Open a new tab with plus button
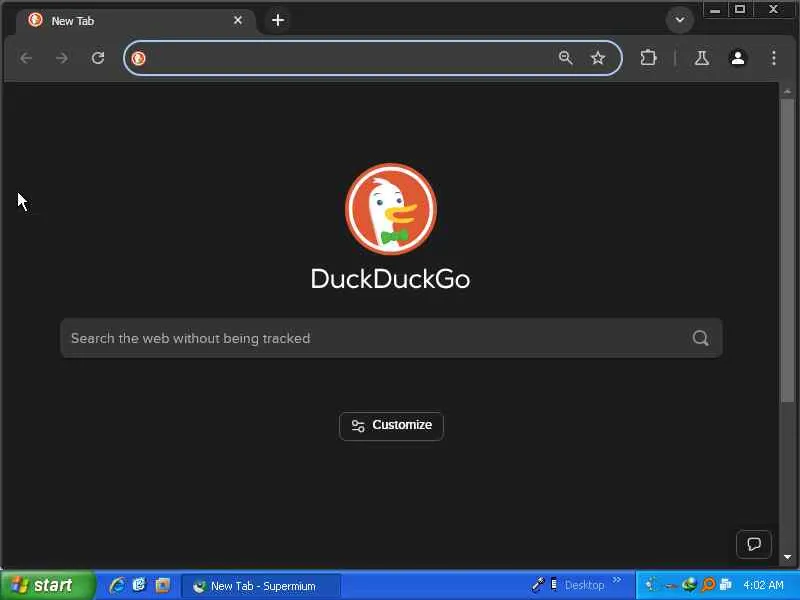Screen dimensions: 800x600 tap(278, 20)
